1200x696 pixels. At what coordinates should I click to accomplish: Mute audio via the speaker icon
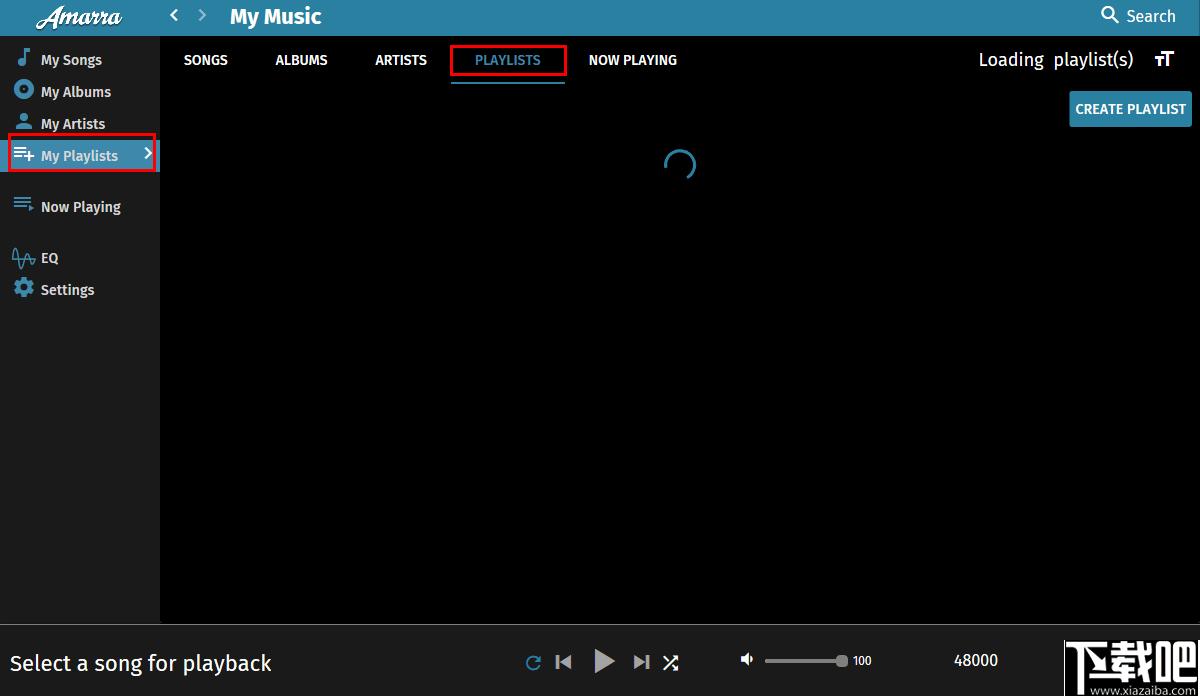click(x=746, y=660)
